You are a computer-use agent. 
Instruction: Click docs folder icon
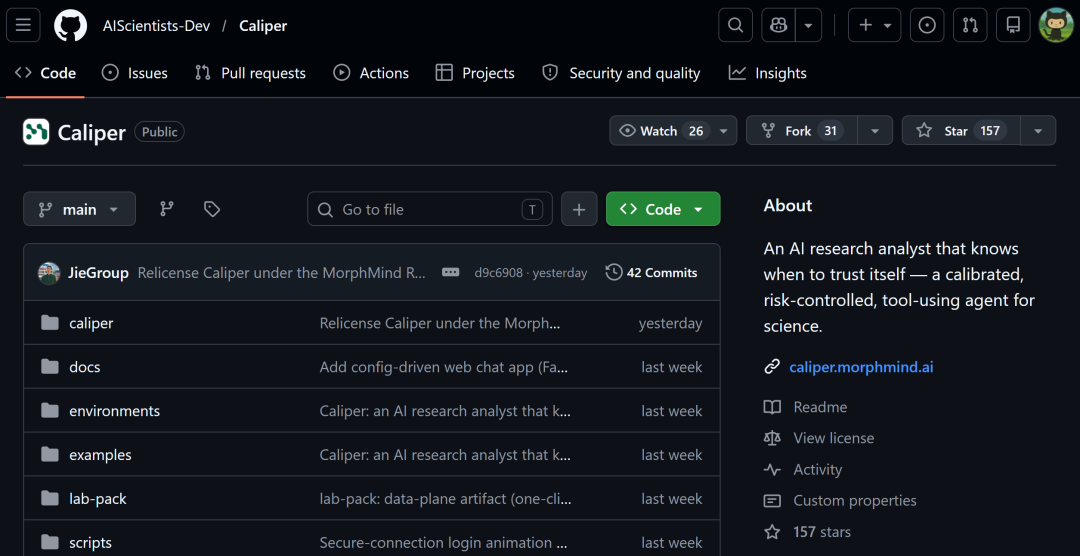tap(50, 367)
